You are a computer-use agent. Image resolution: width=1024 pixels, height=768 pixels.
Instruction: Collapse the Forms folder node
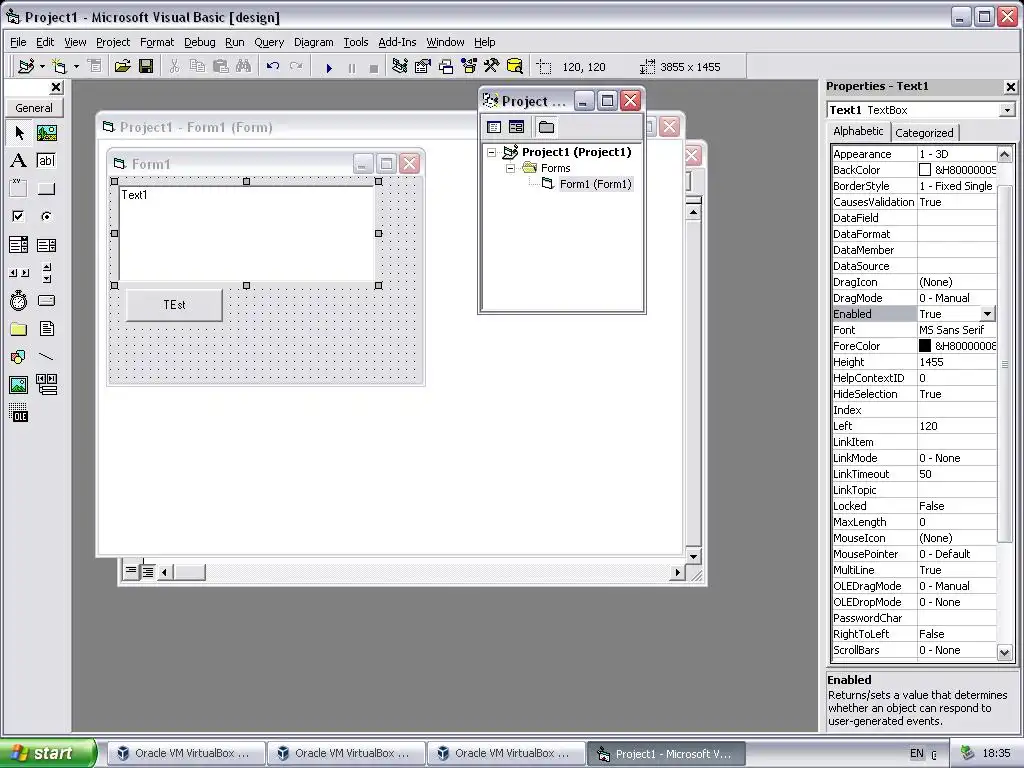(x=511, y=168)
